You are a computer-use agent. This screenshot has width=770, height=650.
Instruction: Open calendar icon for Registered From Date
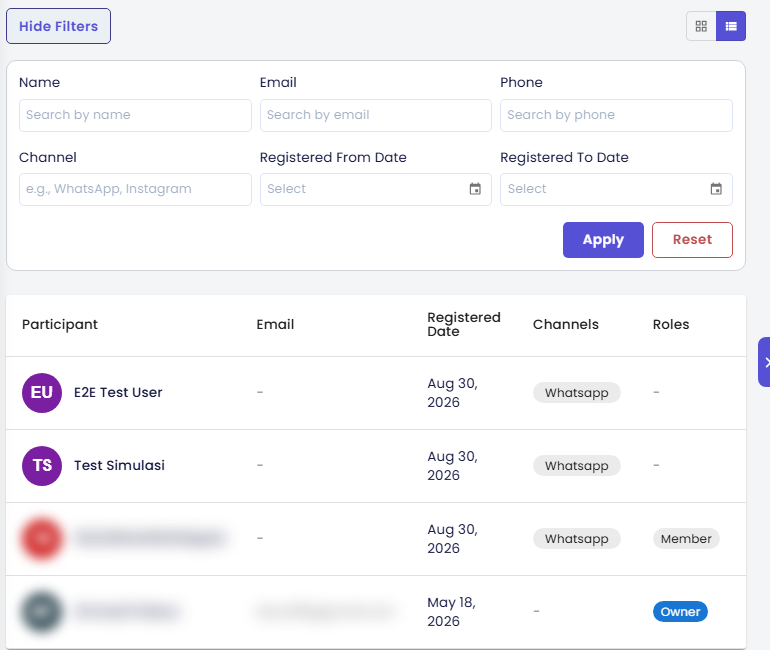475,189
